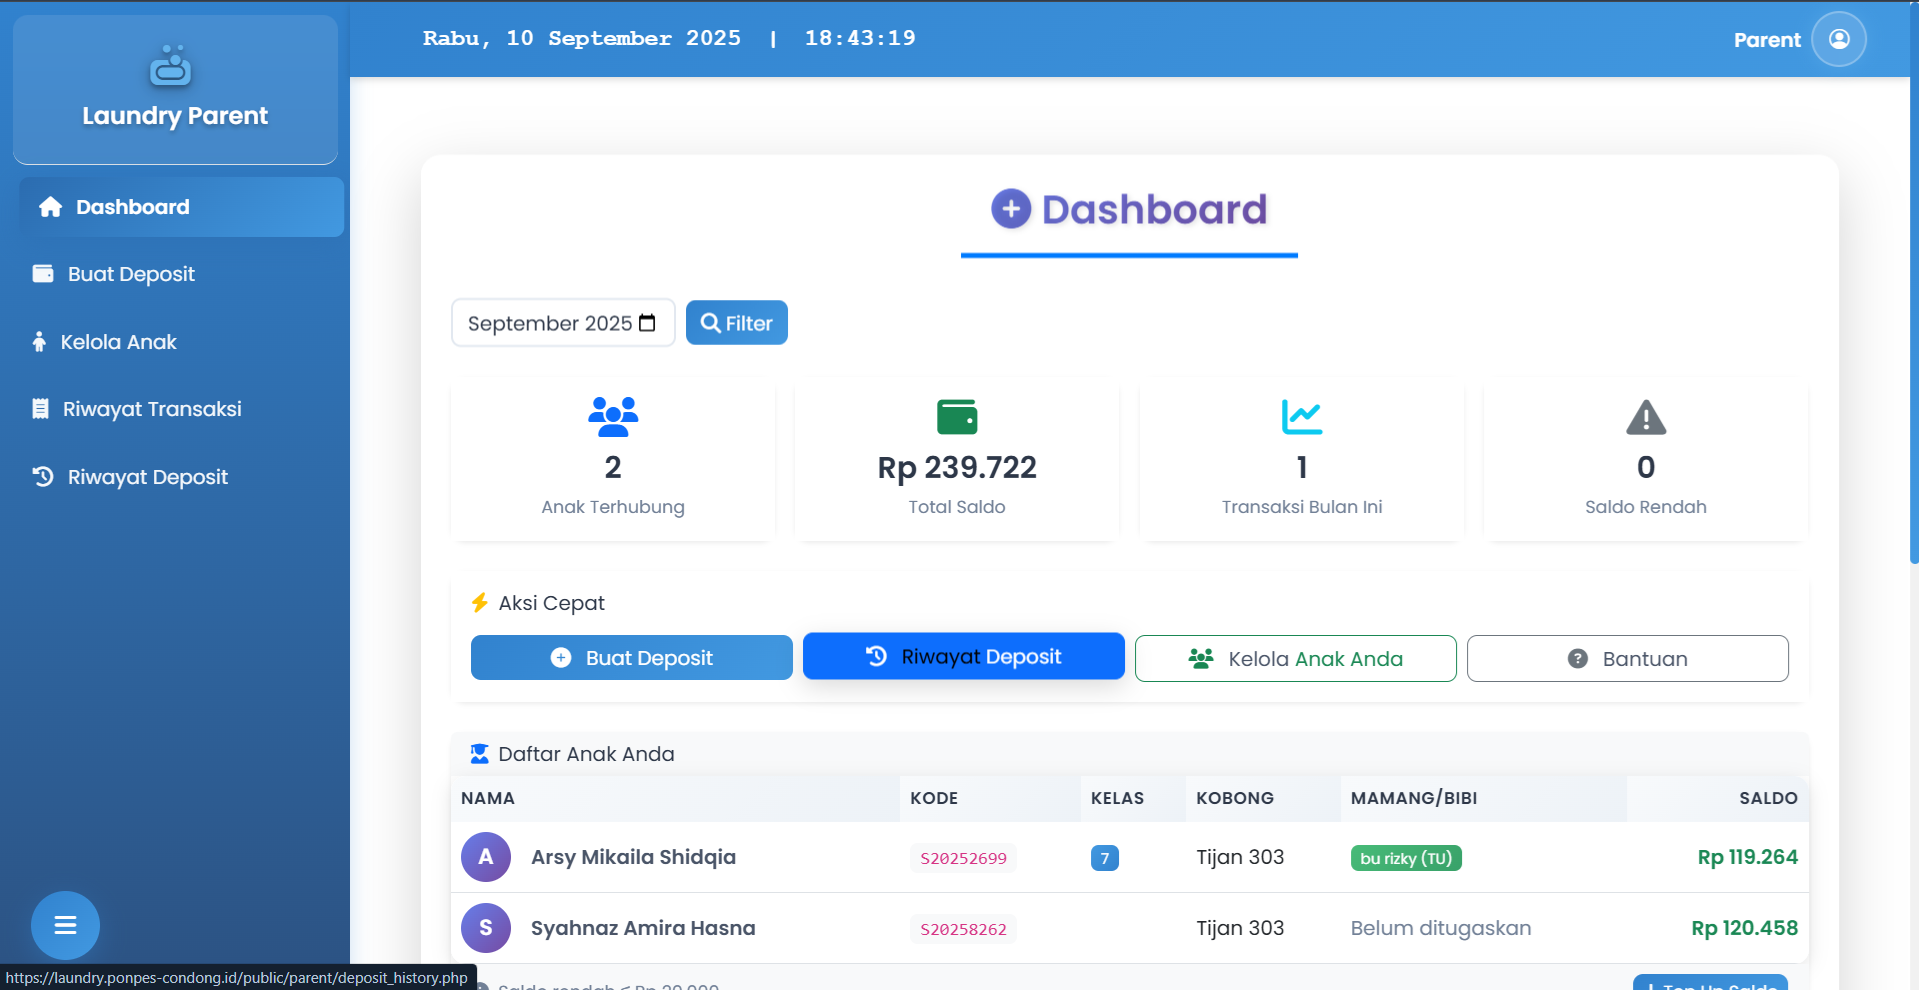Open Riwayat Transaksi in sidebar

point(152,409)
